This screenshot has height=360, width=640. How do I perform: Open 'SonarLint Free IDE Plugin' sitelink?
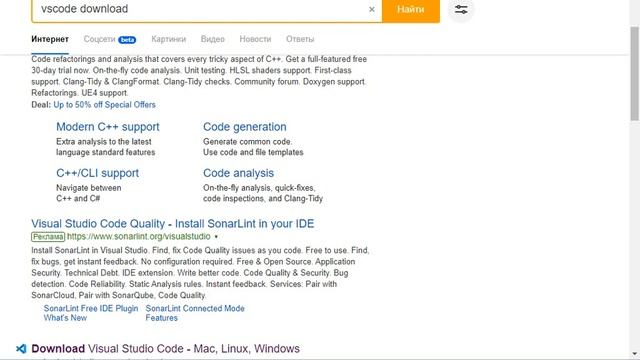coord(91,309)
